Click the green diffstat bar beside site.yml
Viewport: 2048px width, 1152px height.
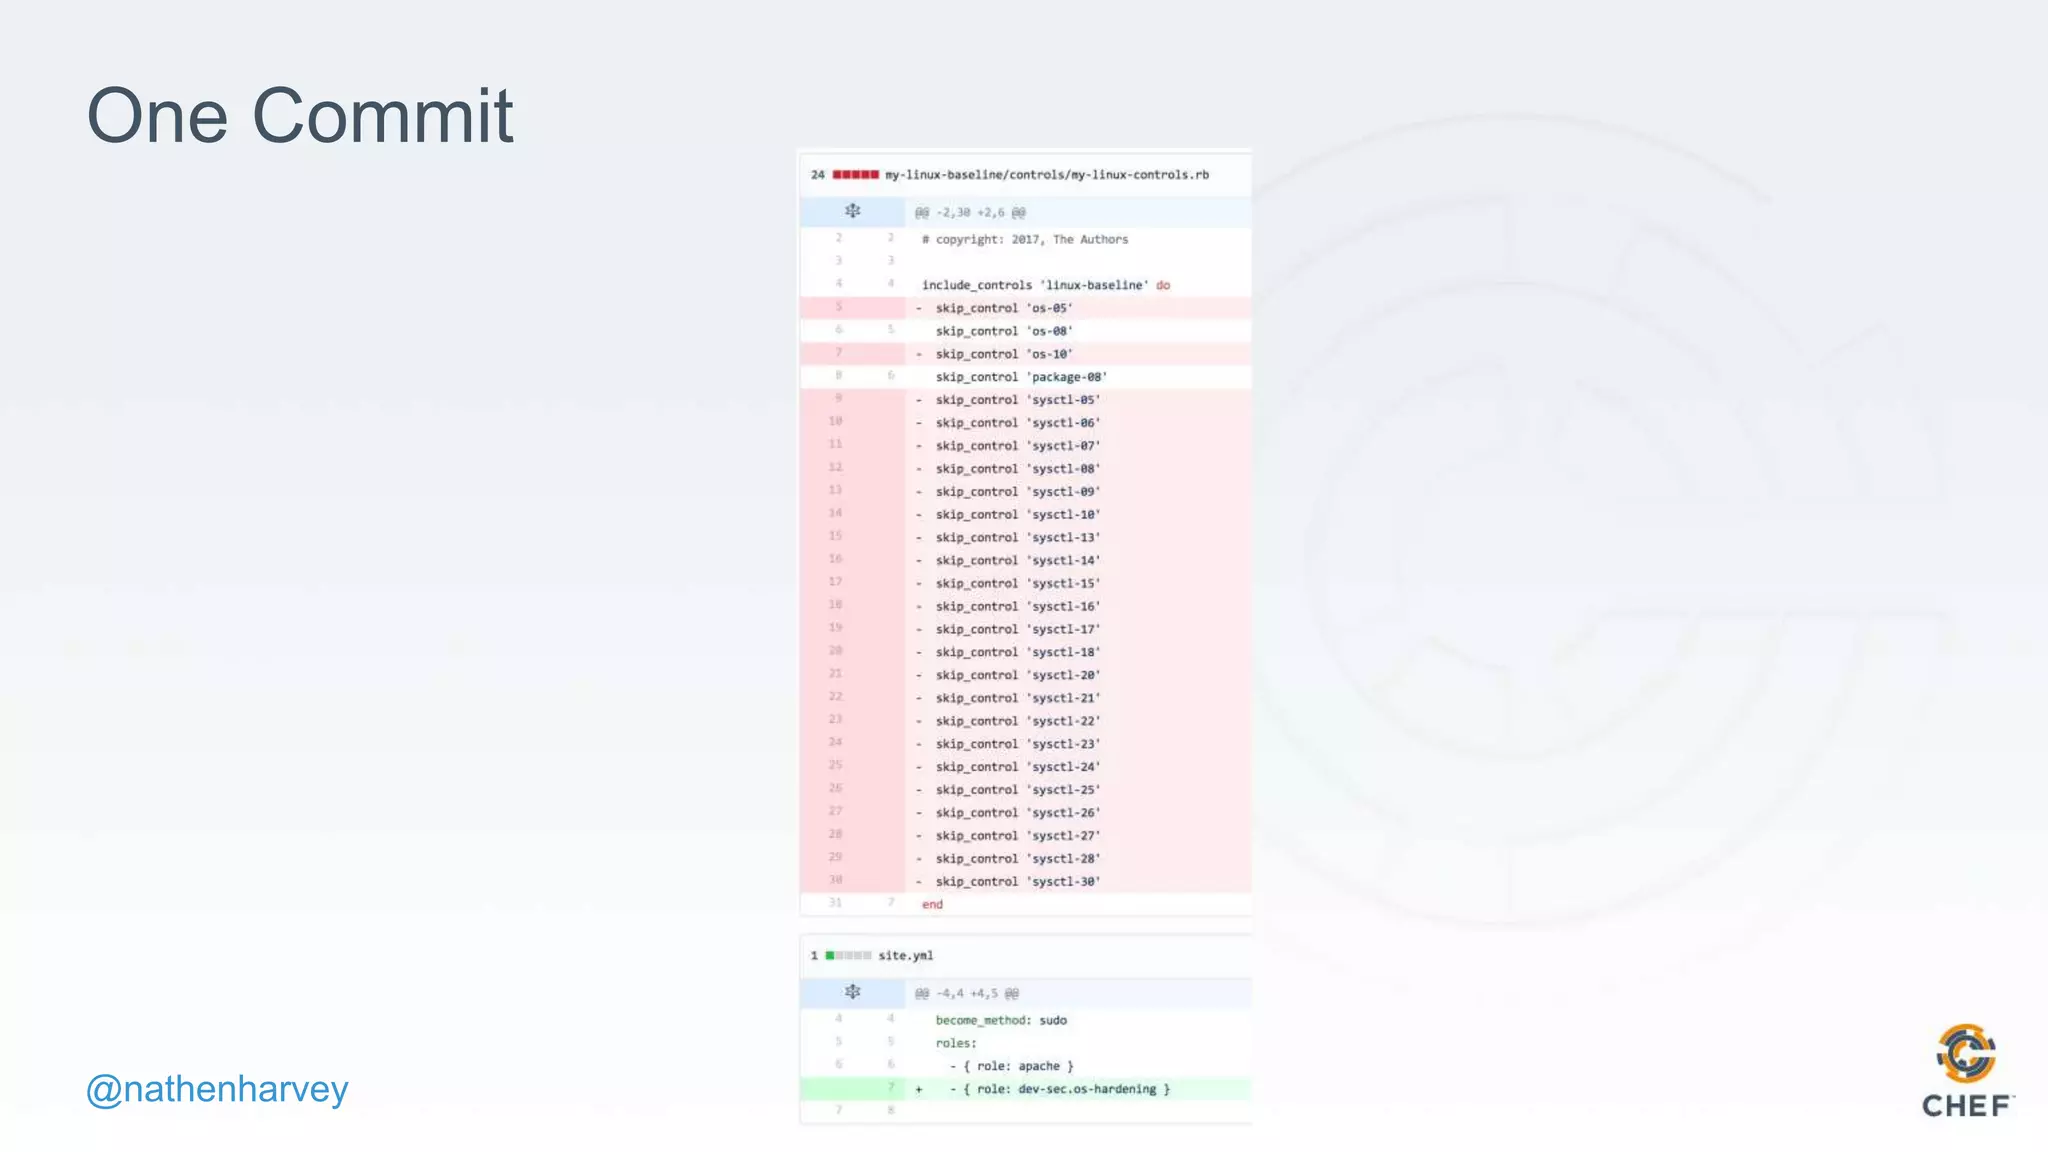tap(848, 955)
